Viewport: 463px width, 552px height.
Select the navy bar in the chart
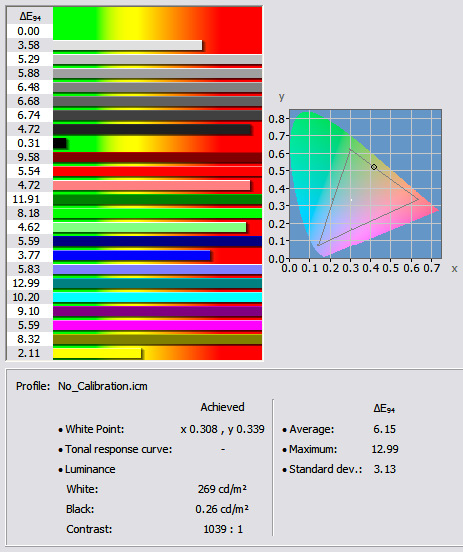tap(157, 241)
